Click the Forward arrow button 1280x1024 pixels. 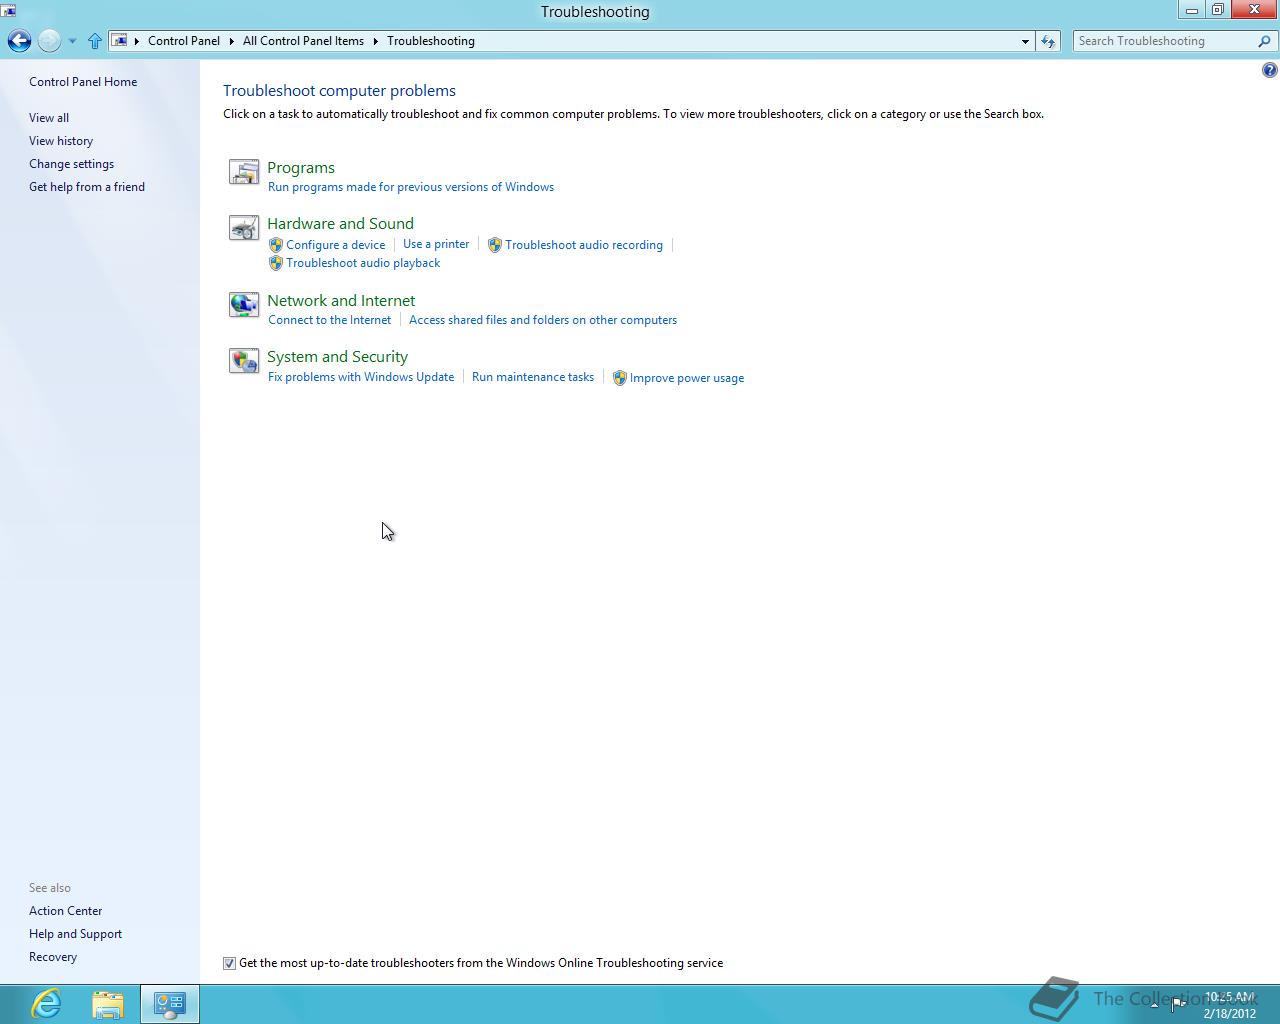click(49, 41)
